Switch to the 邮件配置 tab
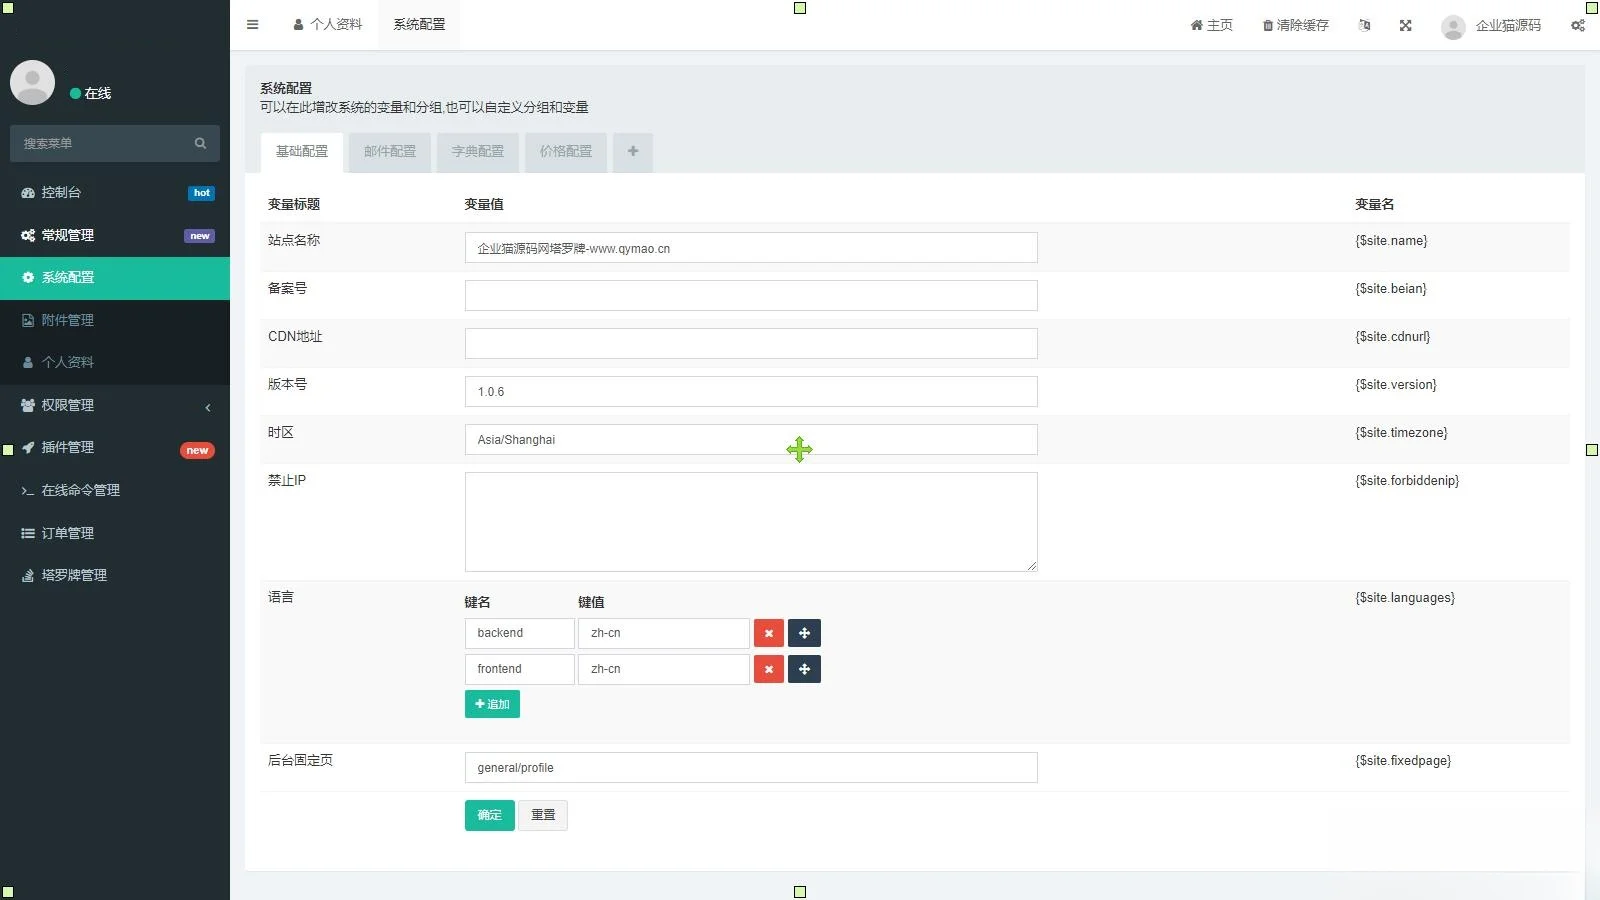Image resolution: width=1600 pixels, height=900 pixels. (389, 152)
